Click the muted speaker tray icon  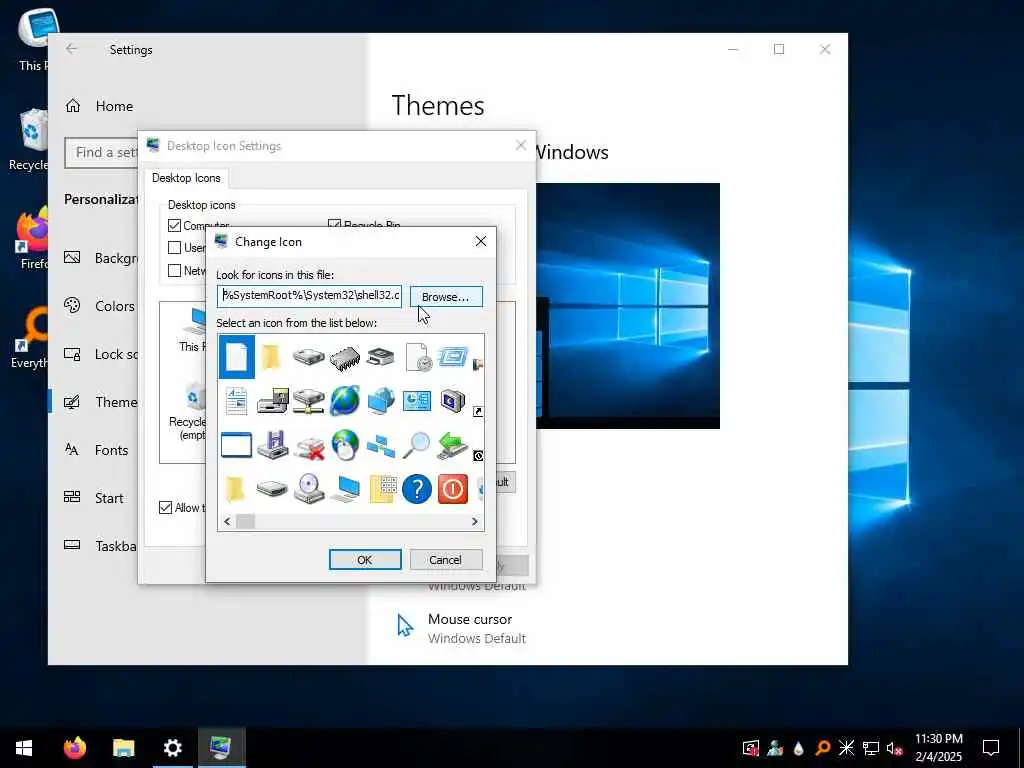(x=894, y=748)
